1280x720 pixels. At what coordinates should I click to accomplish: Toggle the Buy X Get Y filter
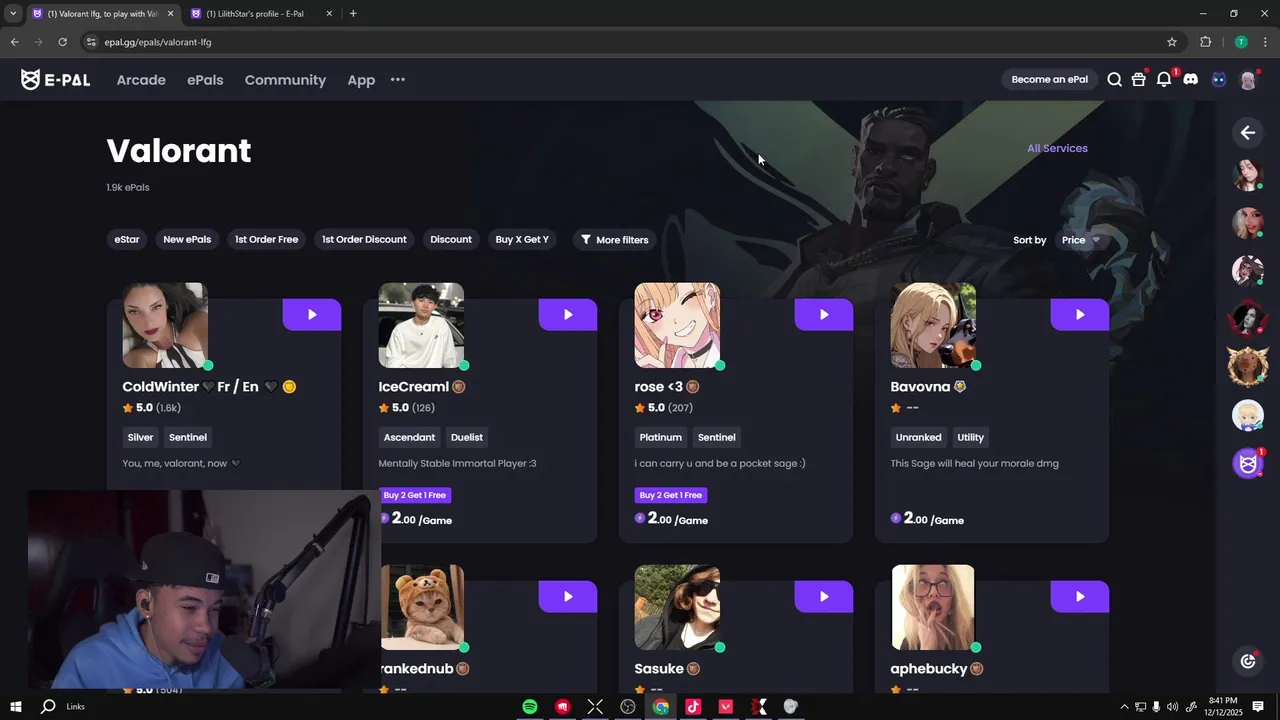[x=522, y=240]
